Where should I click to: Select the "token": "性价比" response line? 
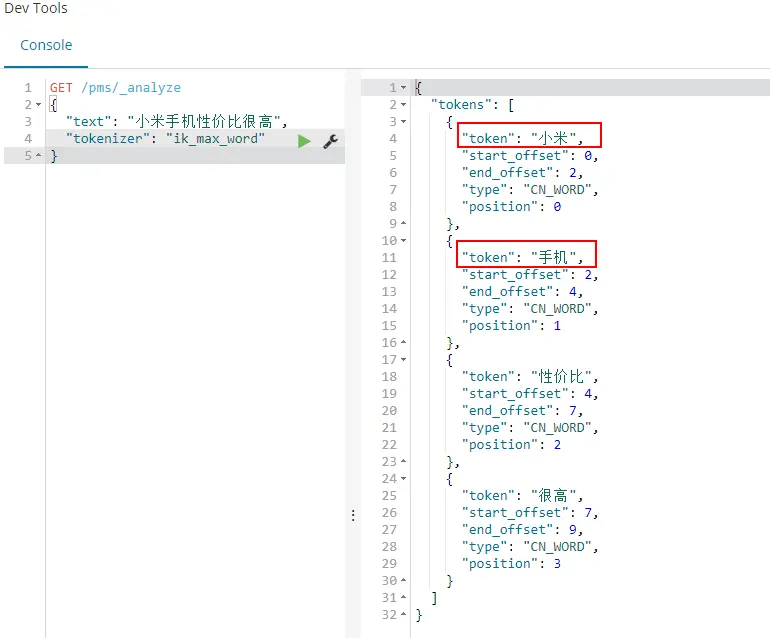(530, 377)
